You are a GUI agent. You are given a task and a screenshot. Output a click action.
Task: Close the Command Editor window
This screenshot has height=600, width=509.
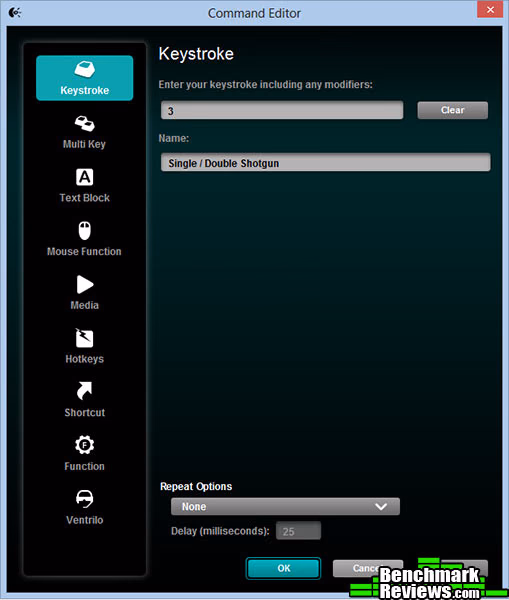pos(490,9)
